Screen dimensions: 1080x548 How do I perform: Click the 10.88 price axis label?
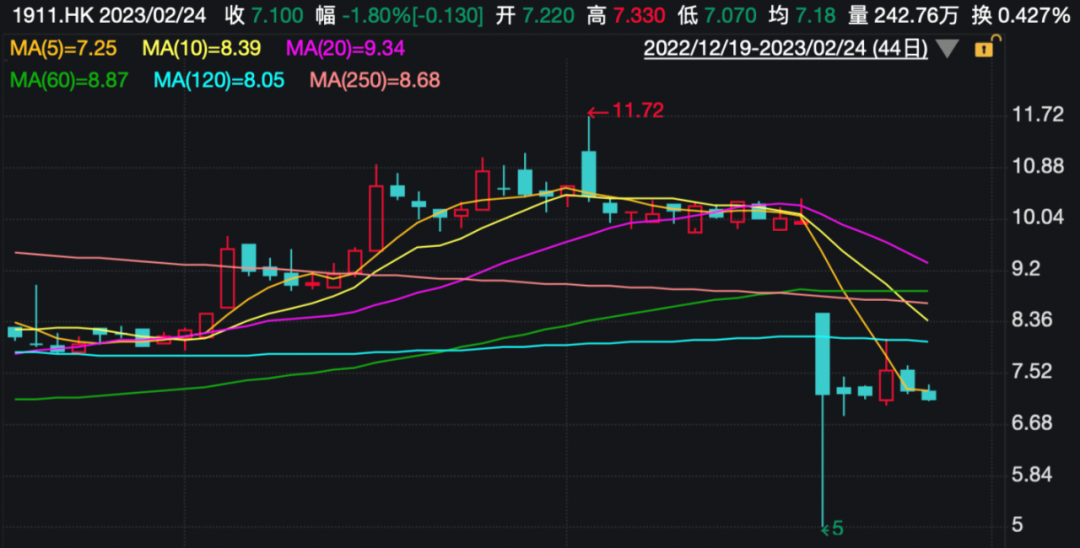(1038, 166)
